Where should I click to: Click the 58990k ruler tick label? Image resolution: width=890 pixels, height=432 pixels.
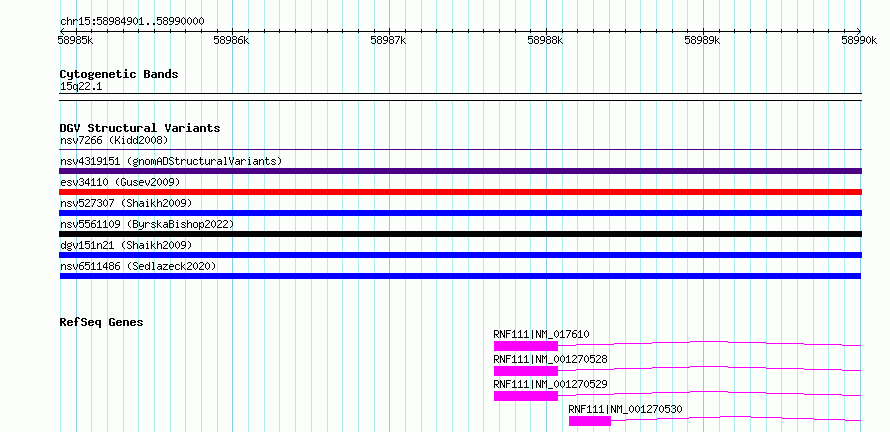(x=859, y=40)
